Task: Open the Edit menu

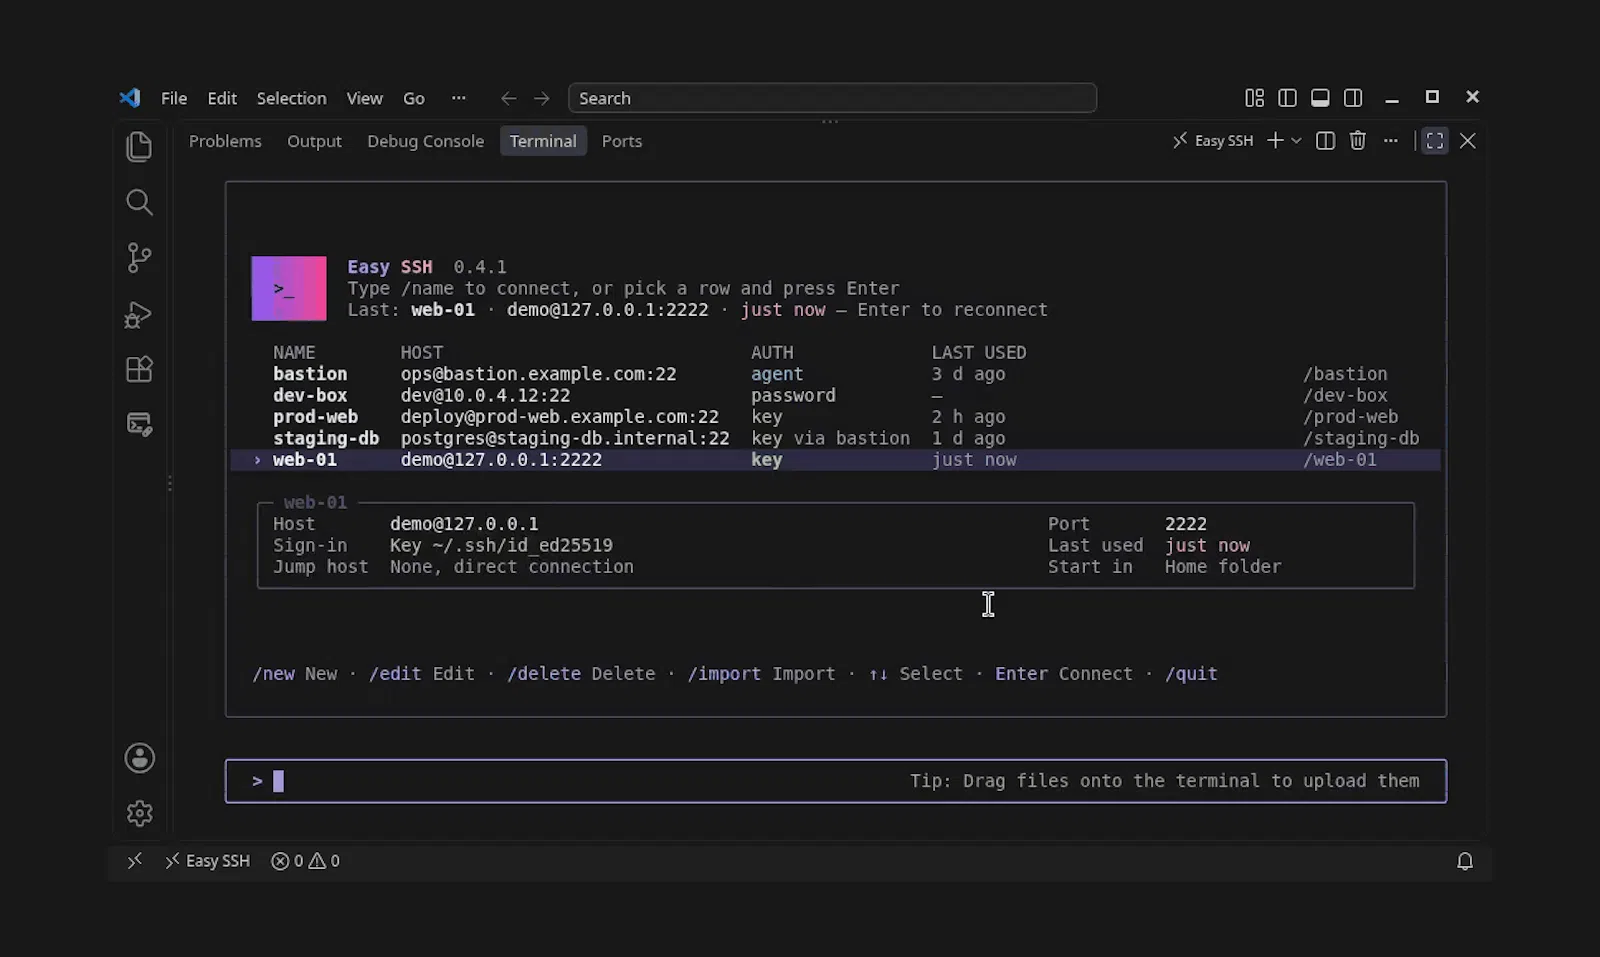Action: (x=222, y=98)
